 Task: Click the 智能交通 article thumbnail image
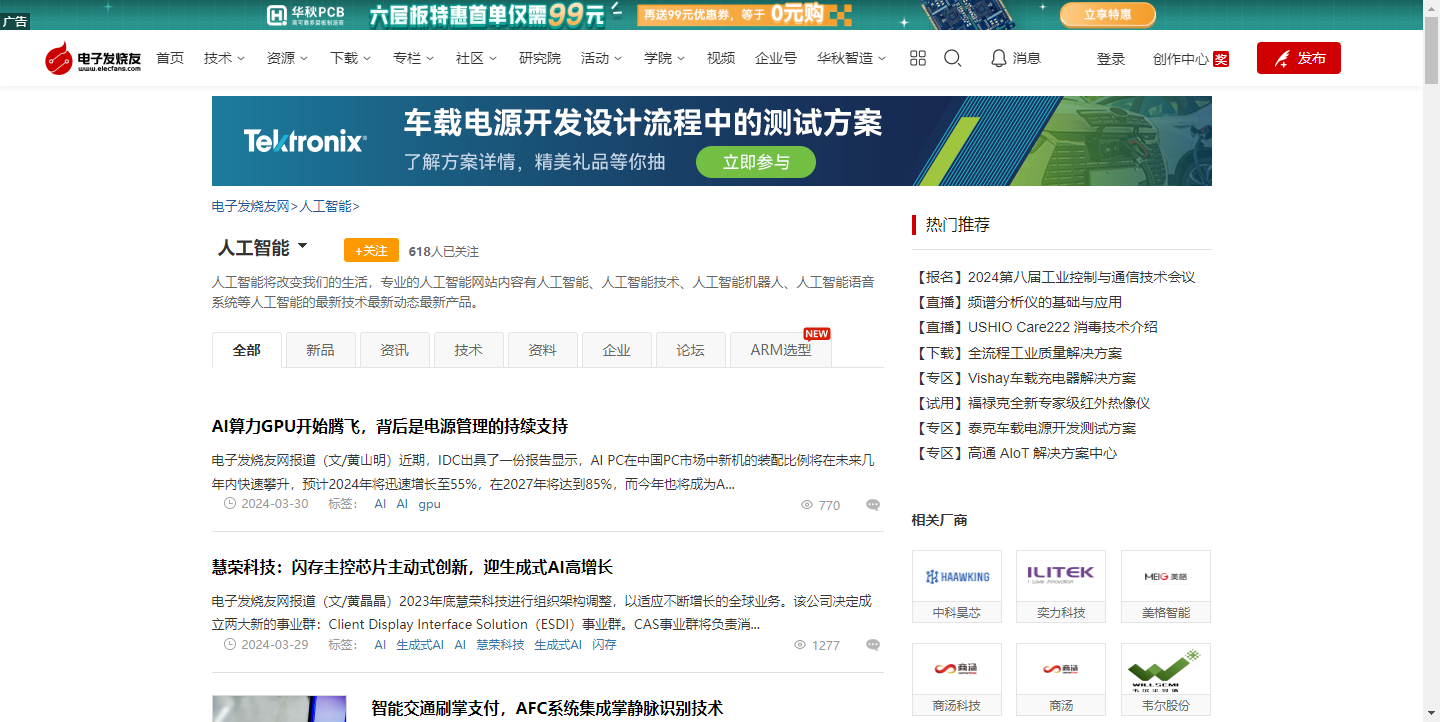(x=279, y=709)
